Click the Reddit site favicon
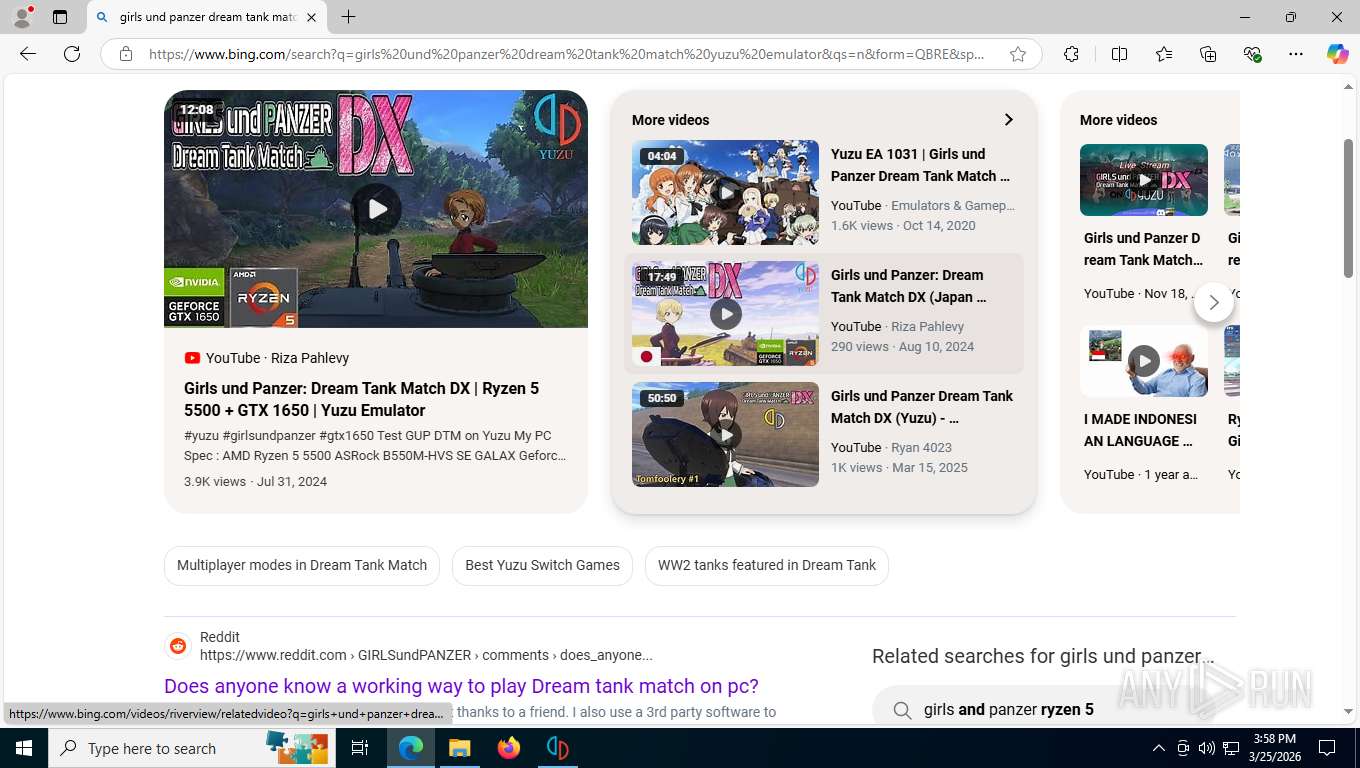 tap(178, 646)
